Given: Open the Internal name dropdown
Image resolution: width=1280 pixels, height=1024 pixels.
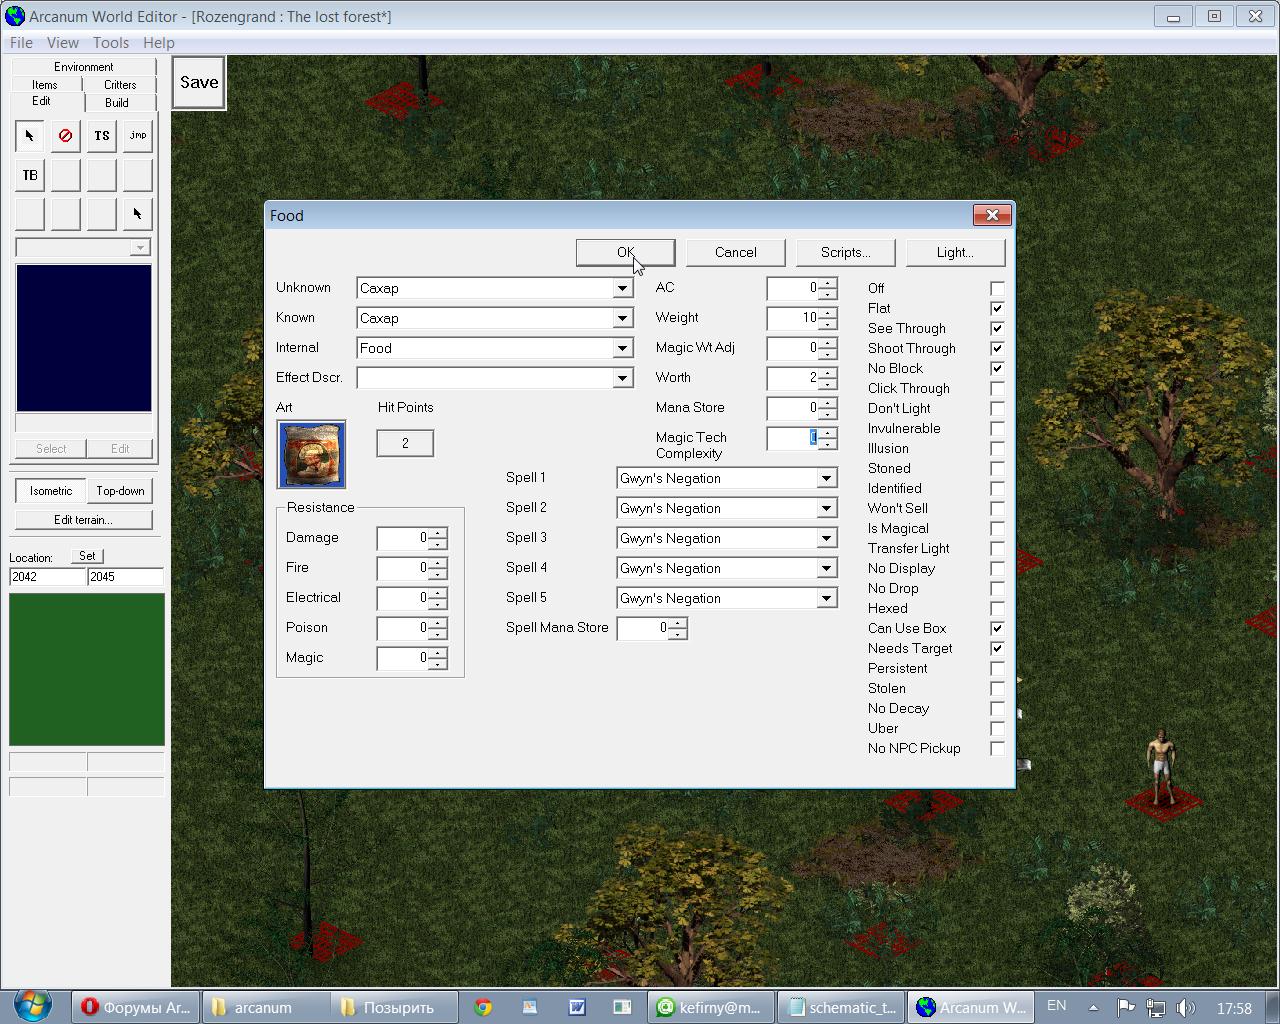Looking at the screenshot, I should coord(622,348).
